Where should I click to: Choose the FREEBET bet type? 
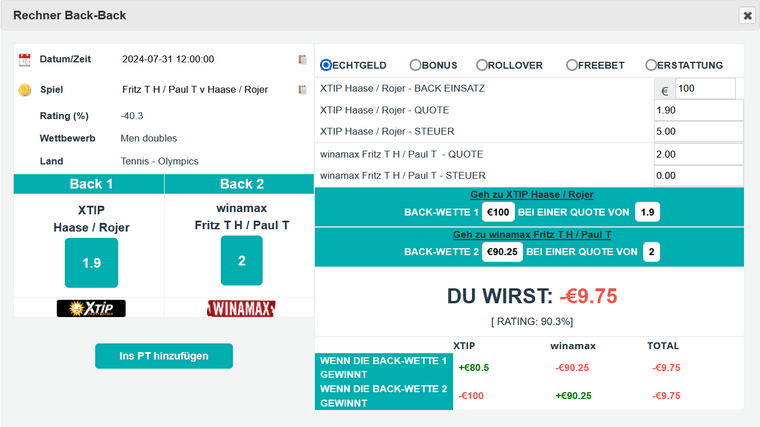(x=572, y=65)
